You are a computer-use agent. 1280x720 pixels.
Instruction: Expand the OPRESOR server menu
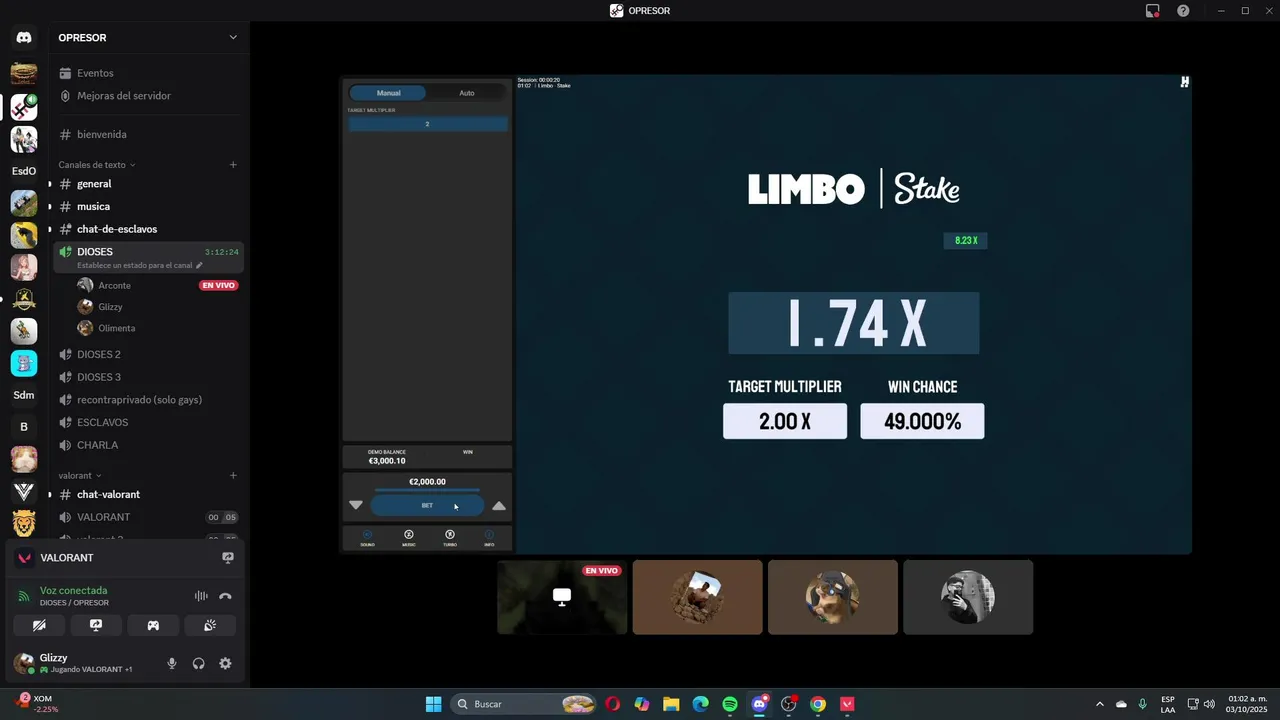(233, 38)
